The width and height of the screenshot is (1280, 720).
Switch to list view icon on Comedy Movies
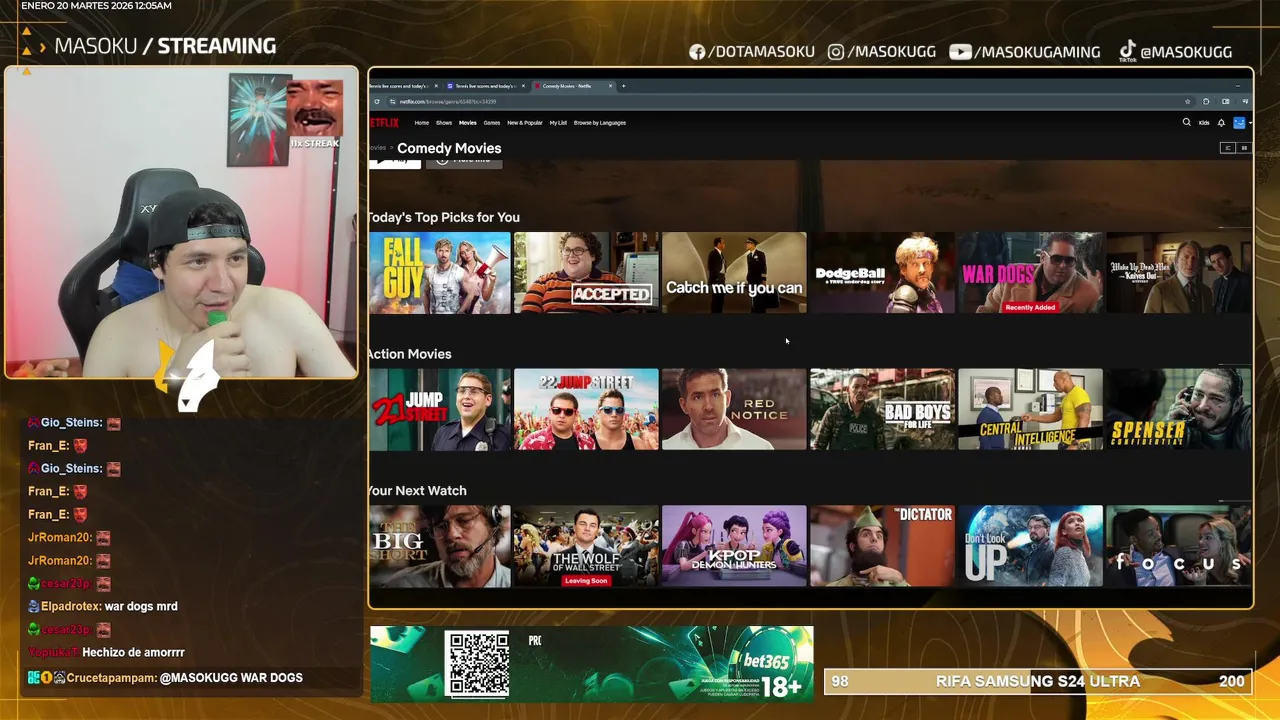pyautogui.click(x=1228, y=148)
